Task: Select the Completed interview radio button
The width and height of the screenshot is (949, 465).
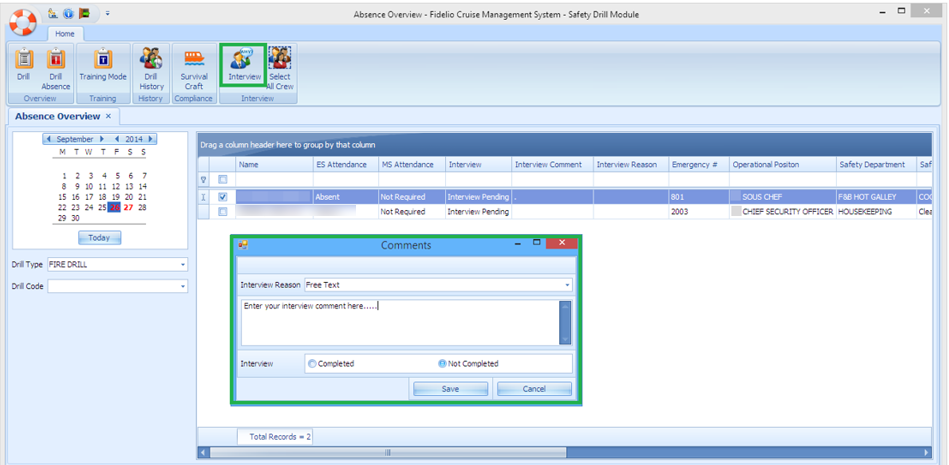Action: click(x=312, y=364)
